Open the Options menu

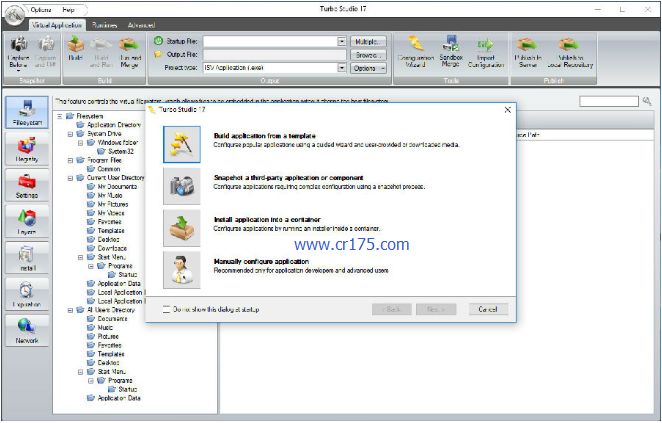click(41, 10)
